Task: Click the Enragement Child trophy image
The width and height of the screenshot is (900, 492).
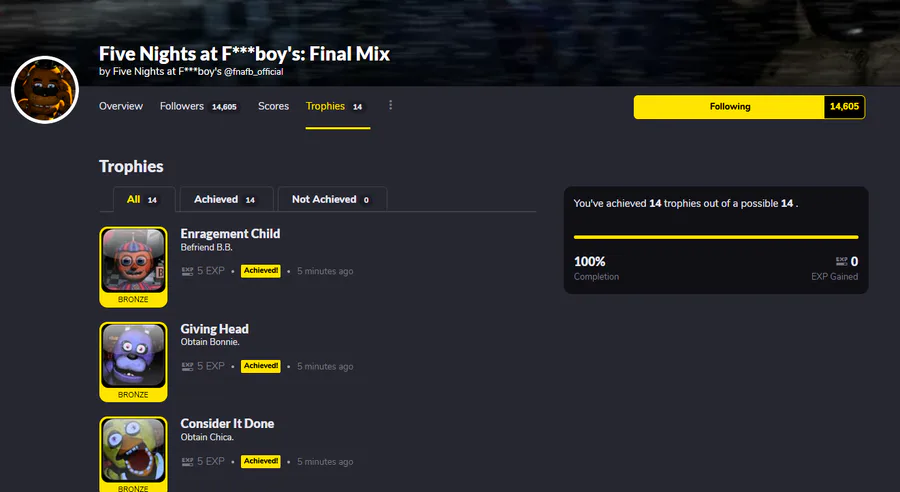Action: (x=133, y=261)
